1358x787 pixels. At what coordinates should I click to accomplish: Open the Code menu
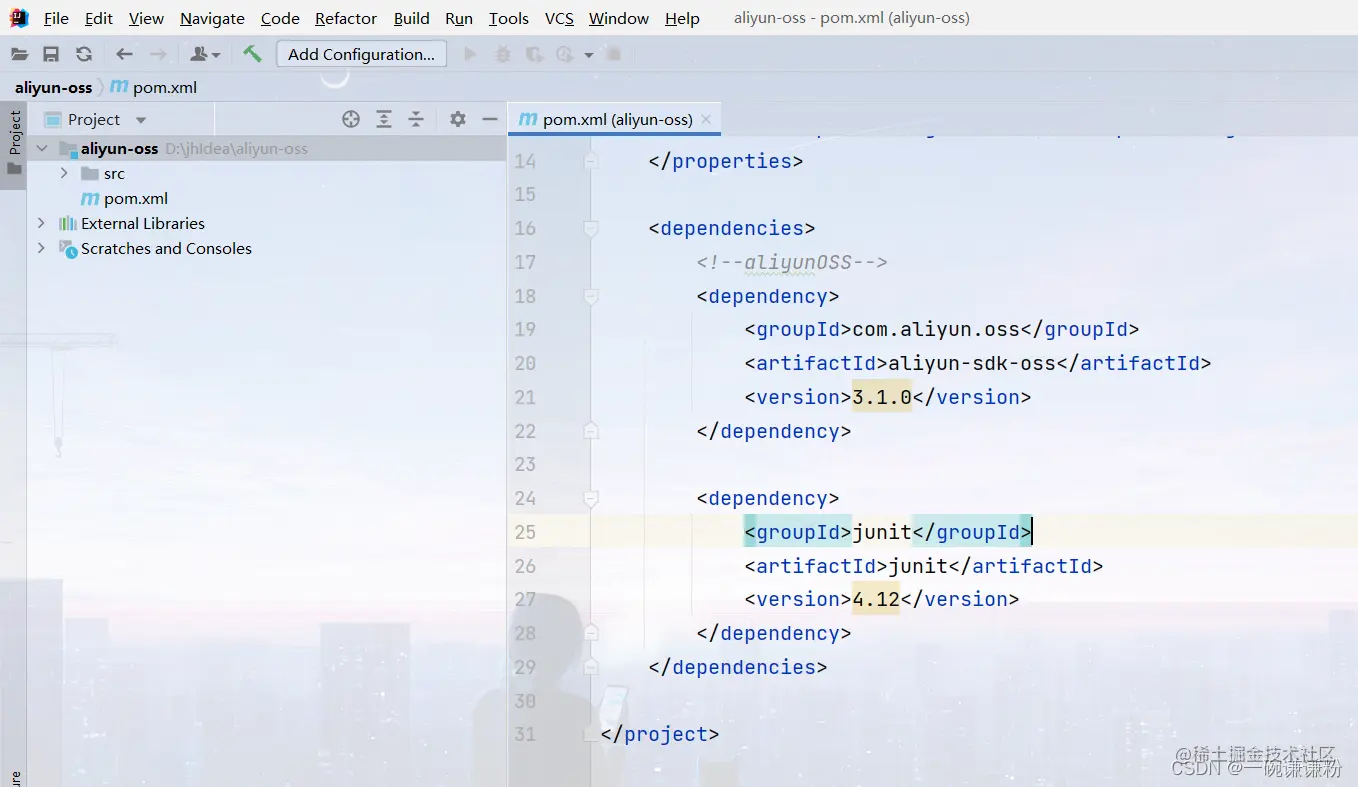280,19
